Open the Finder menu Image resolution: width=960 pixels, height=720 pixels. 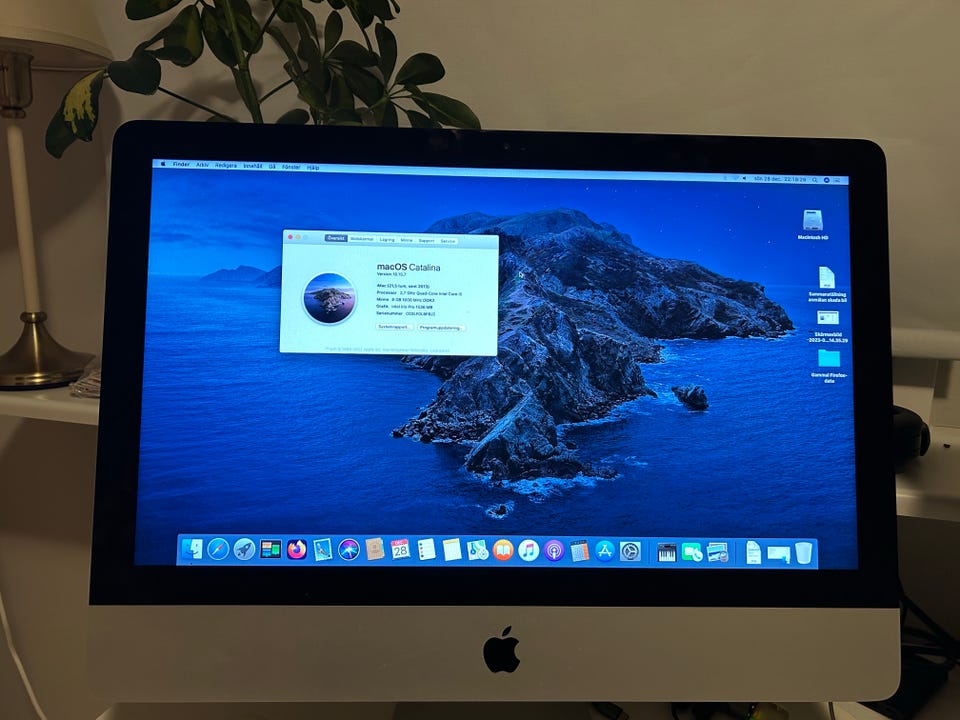181,165
